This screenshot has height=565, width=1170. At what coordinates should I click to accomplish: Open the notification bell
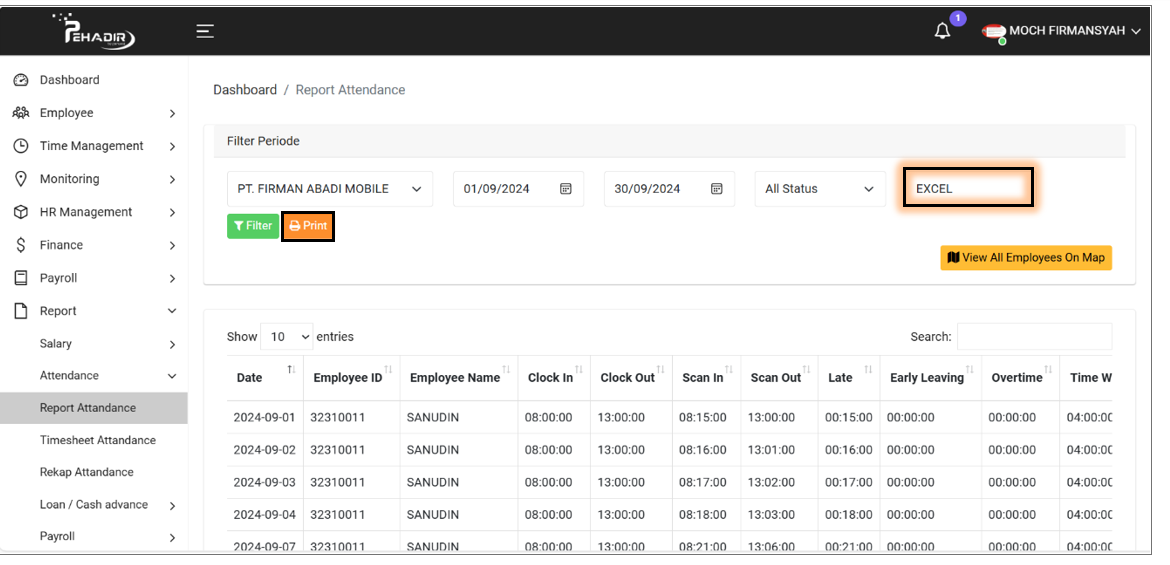(942, 31)
